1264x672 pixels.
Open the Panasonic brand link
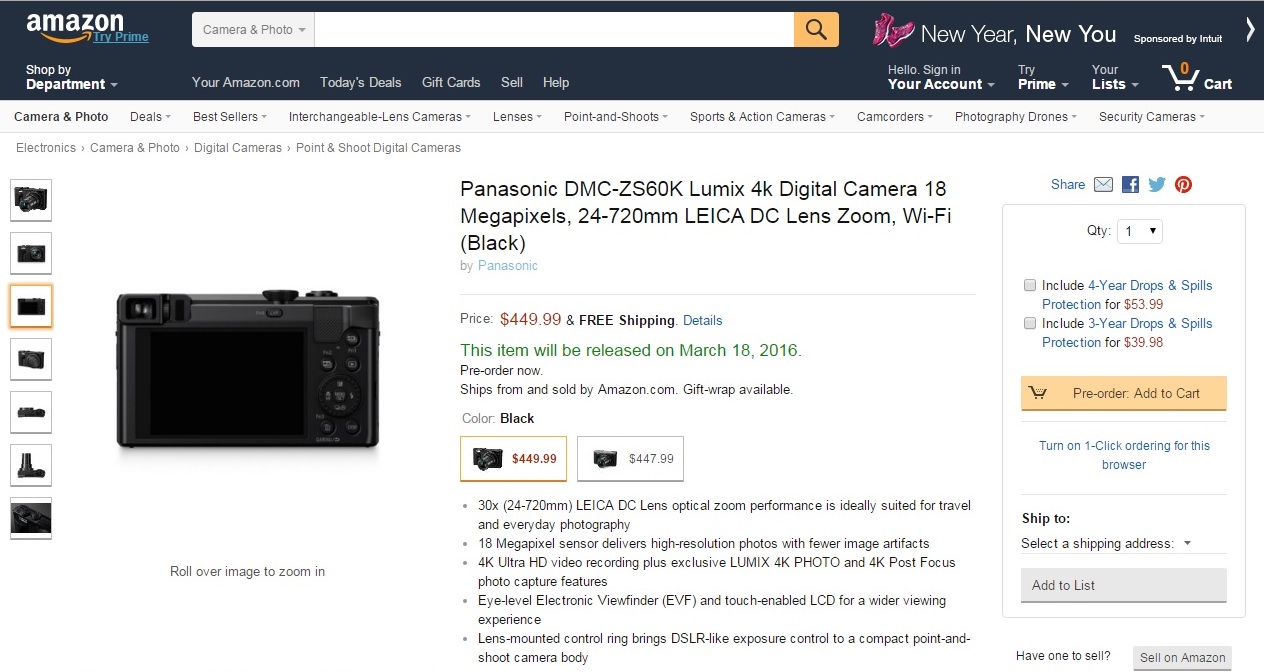[x=508, y=266]
